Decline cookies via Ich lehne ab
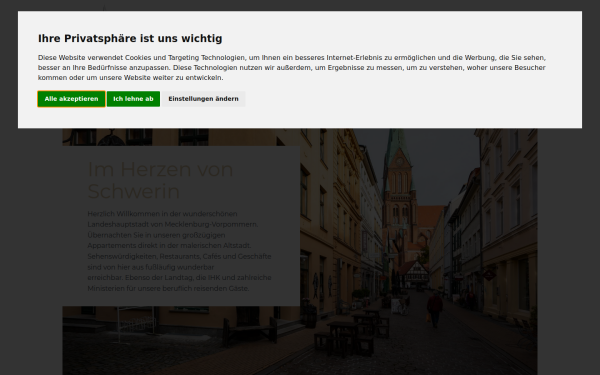The width and height of the screenshot is (600, 375). [x=133, y=99]
